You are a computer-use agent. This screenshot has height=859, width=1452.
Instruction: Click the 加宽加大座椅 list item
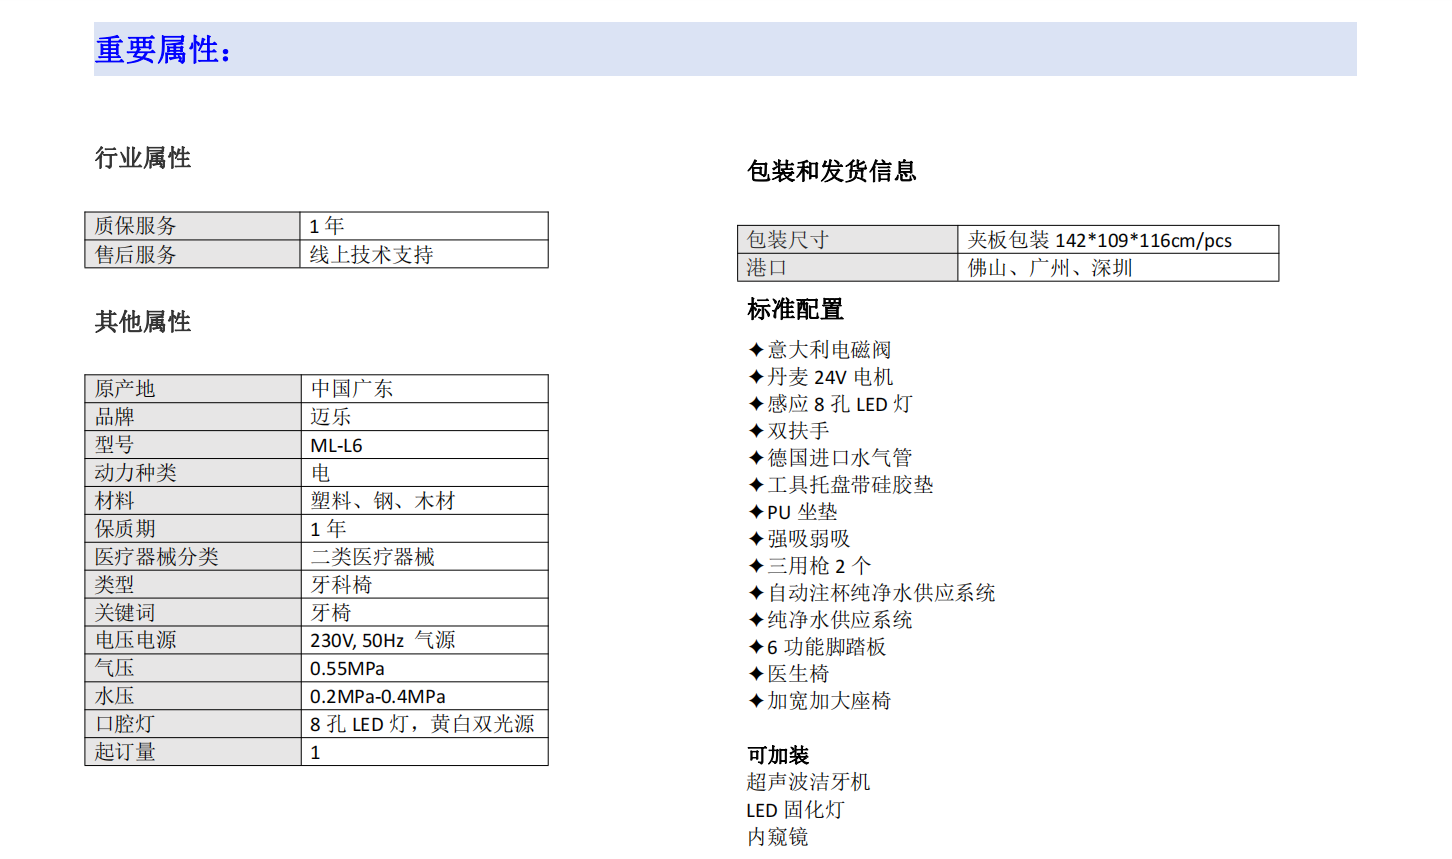(x=820, y=701)
